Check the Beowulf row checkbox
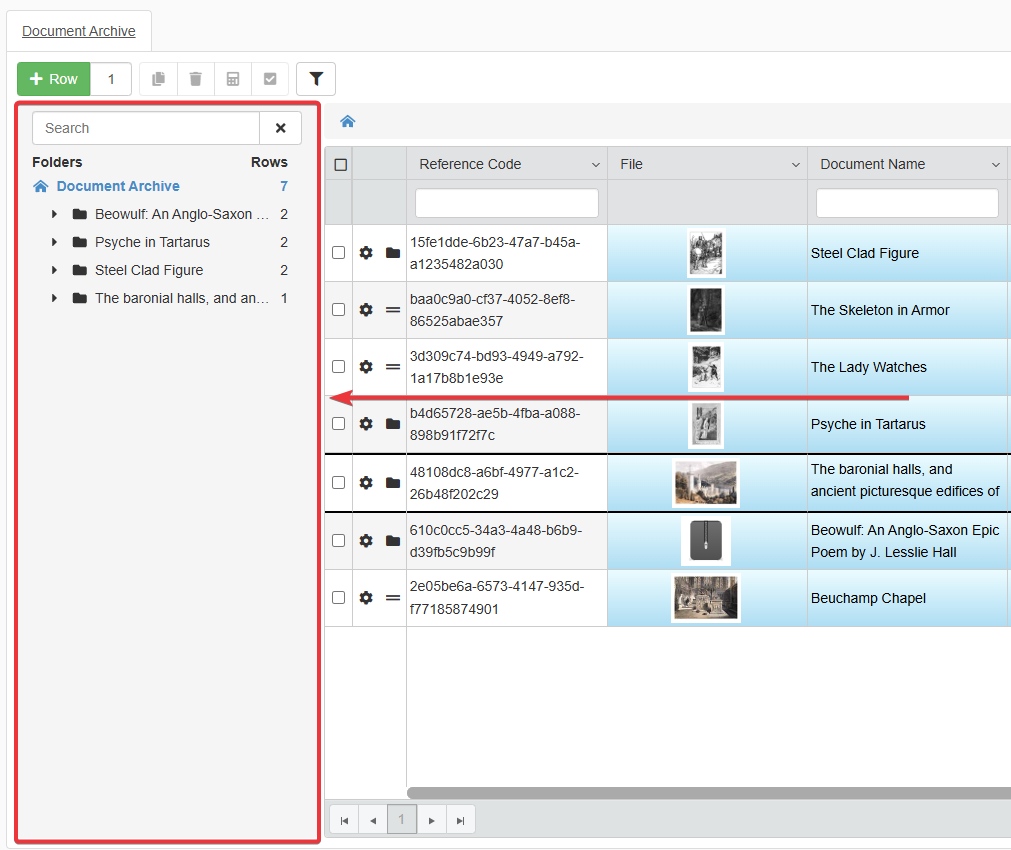Viewport: 1011px width, 850px height. [x=339, y=540]
